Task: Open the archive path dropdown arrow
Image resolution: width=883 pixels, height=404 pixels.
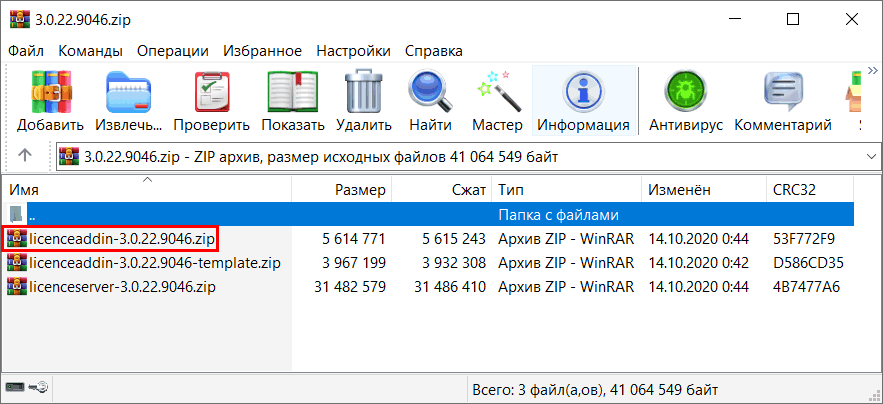Action: tap(871, 156)
